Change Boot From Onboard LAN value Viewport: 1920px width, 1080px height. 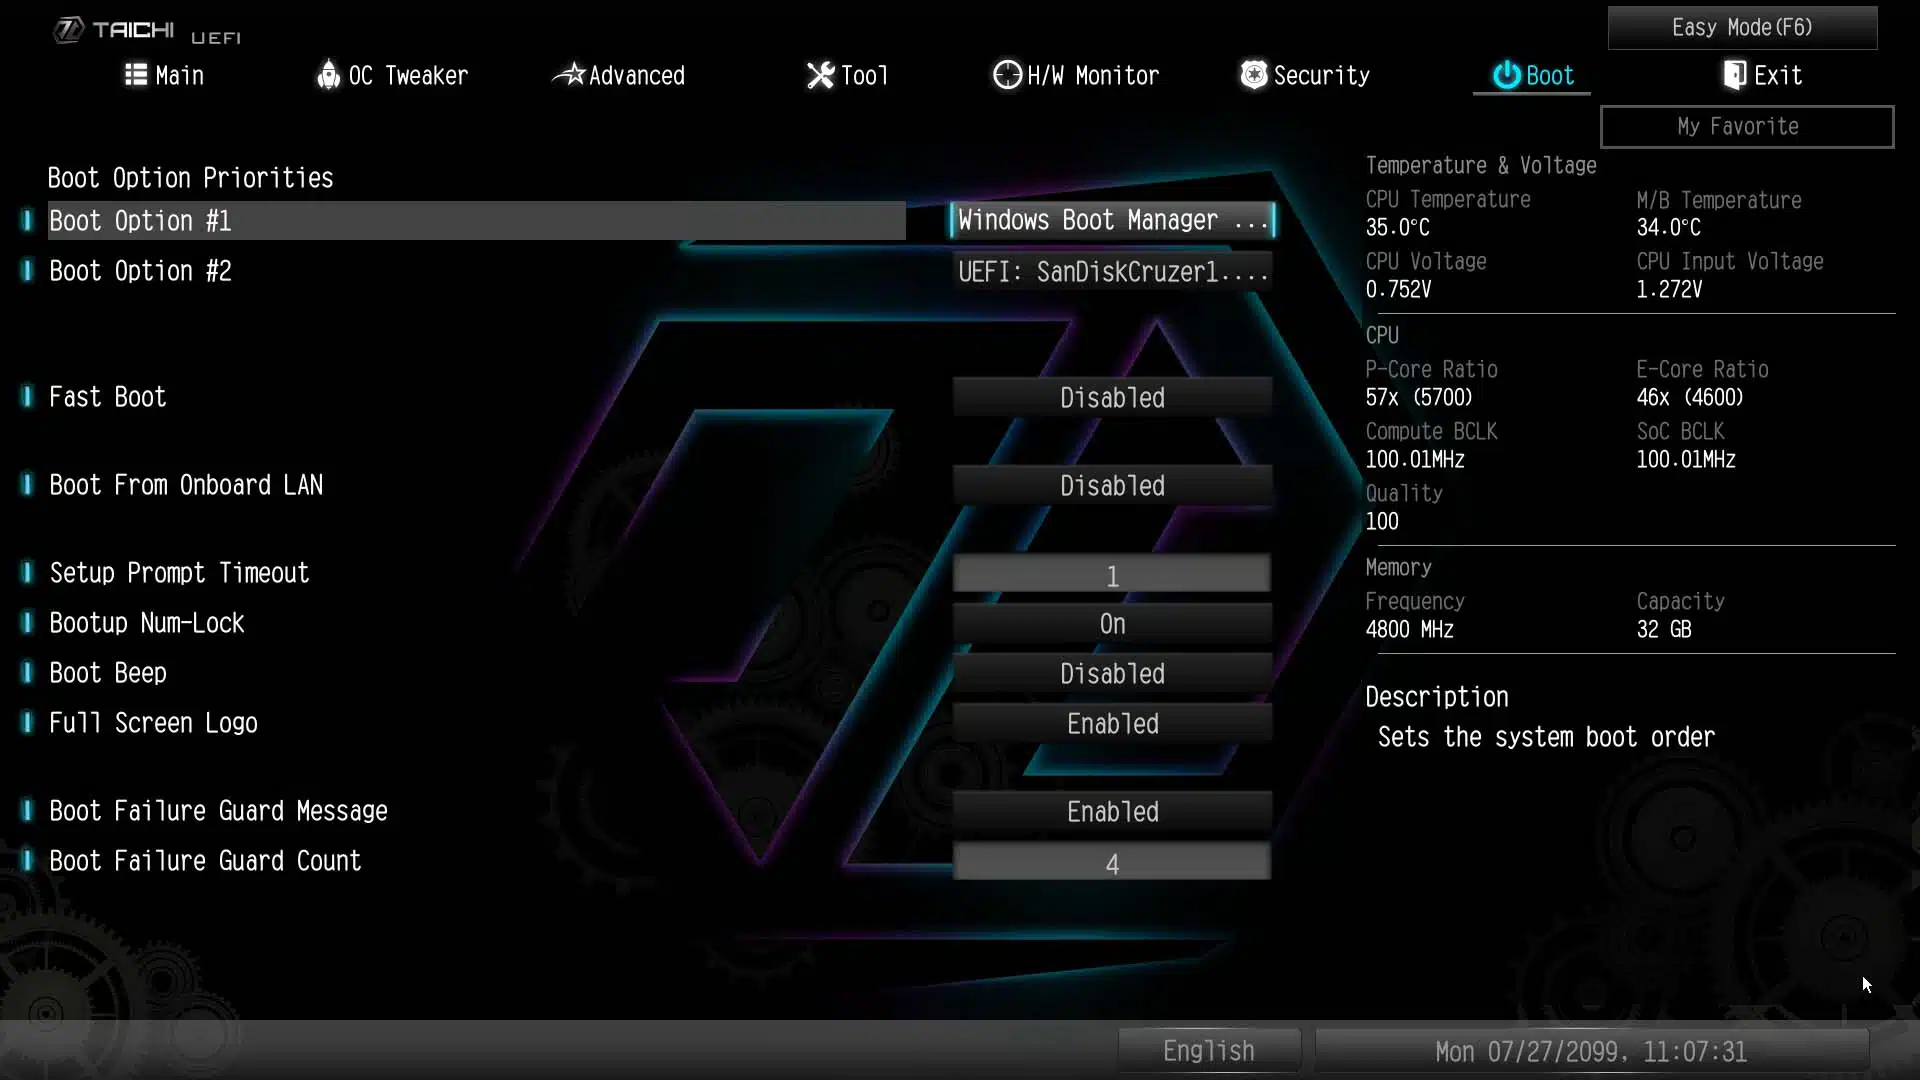[x=1112, y=485]
